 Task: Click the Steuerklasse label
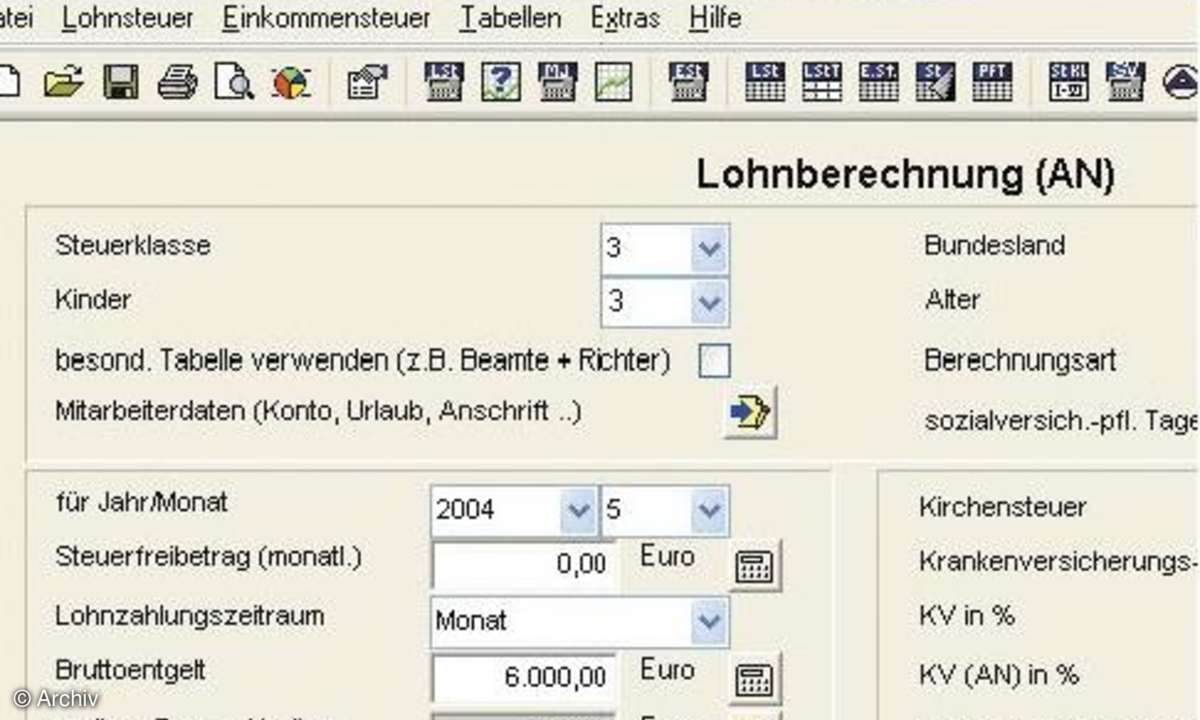point(133,245)
